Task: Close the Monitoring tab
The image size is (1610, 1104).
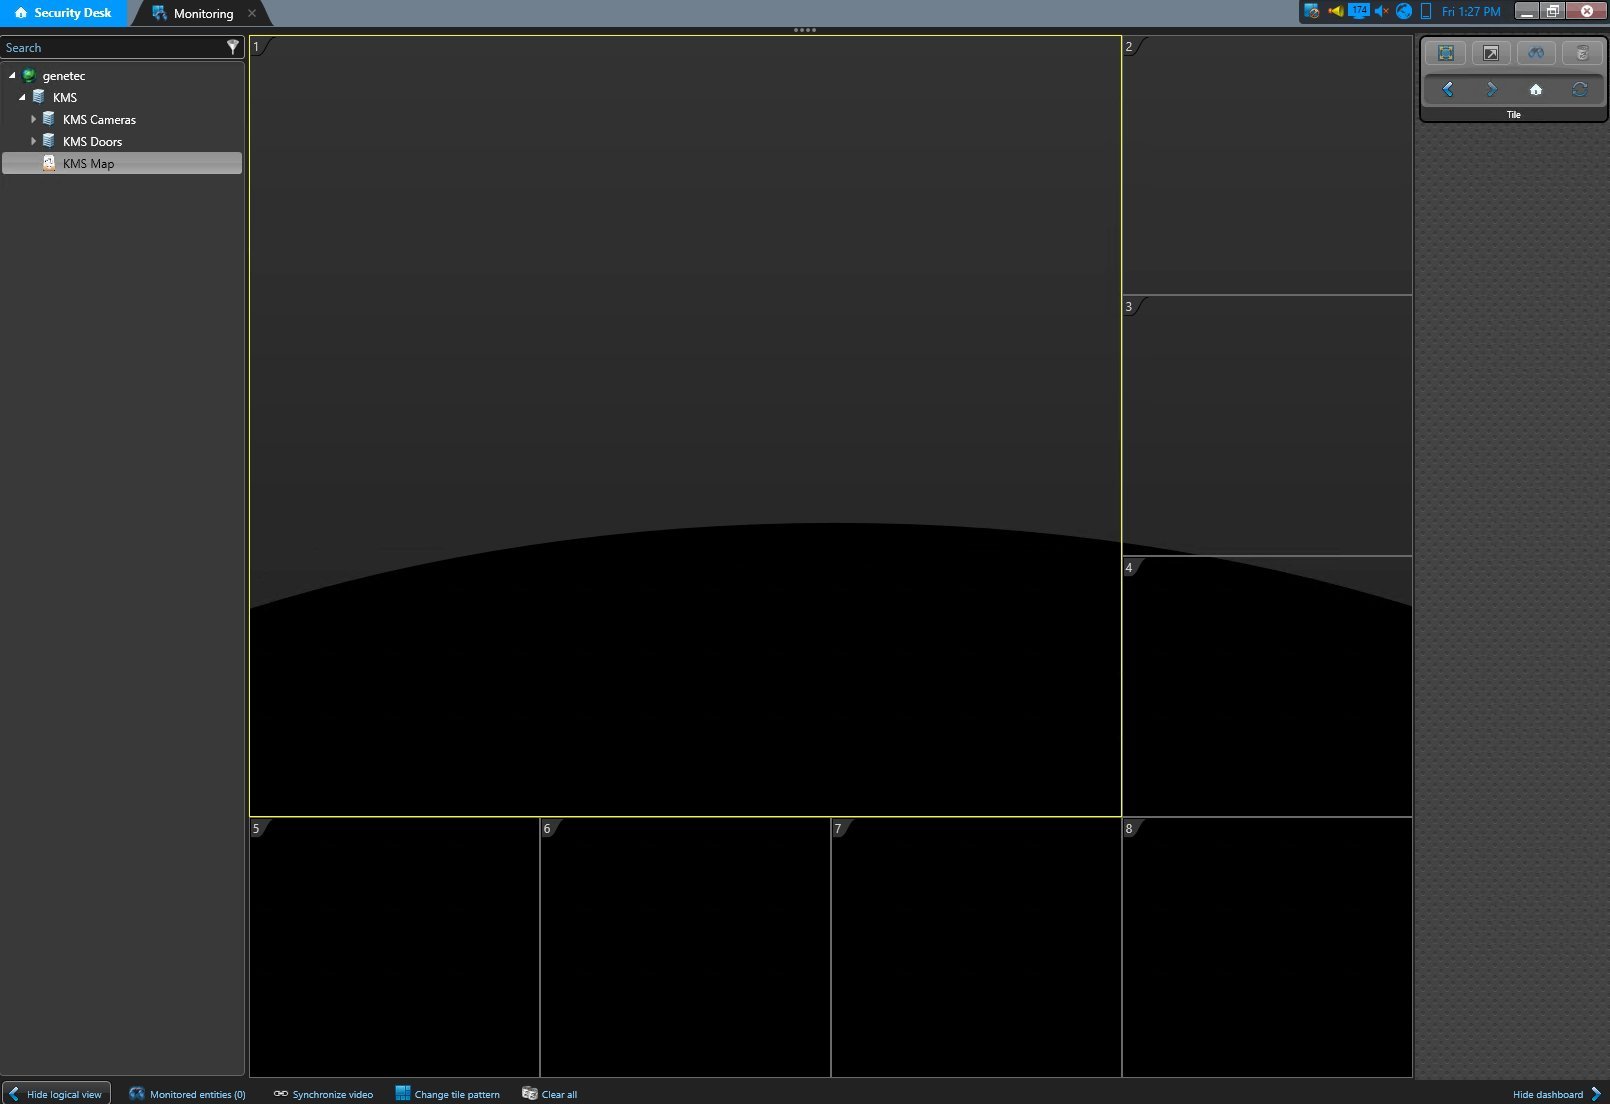Action: [x=252, y=13]
